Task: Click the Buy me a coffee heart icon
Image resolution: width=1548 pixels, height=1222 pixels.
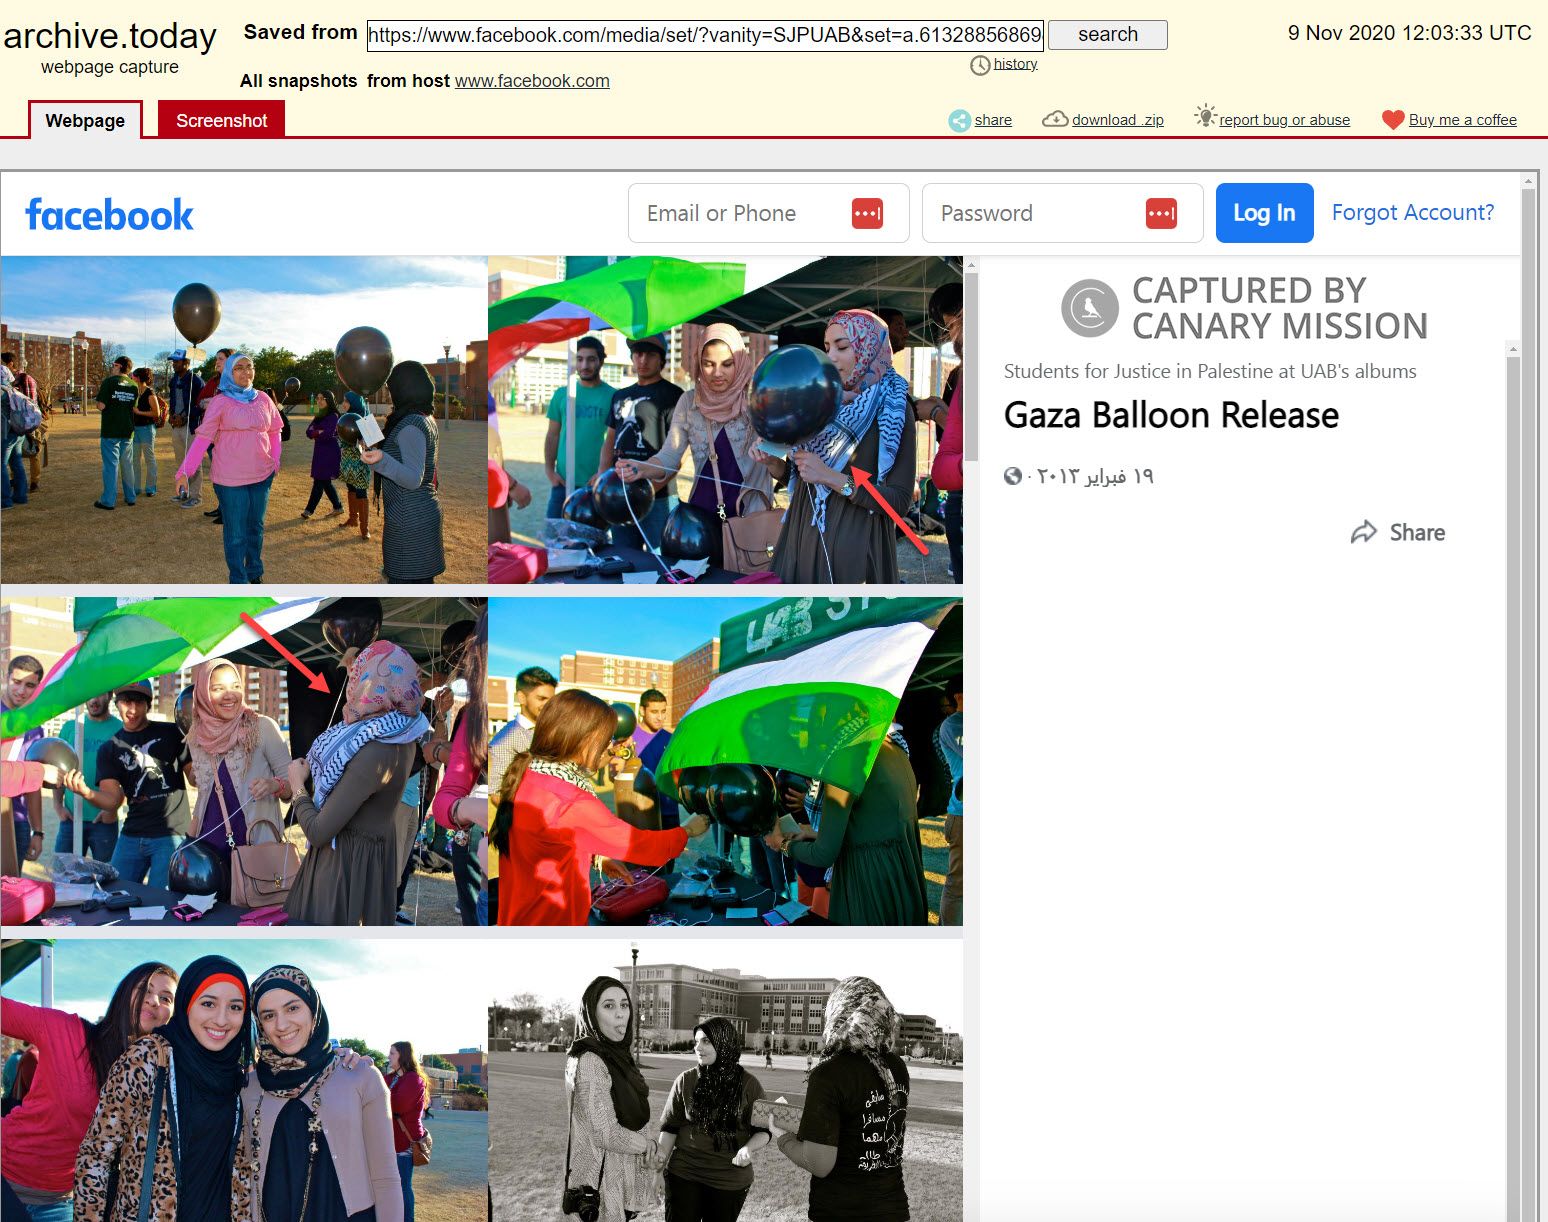Action: coord(1392,120)
